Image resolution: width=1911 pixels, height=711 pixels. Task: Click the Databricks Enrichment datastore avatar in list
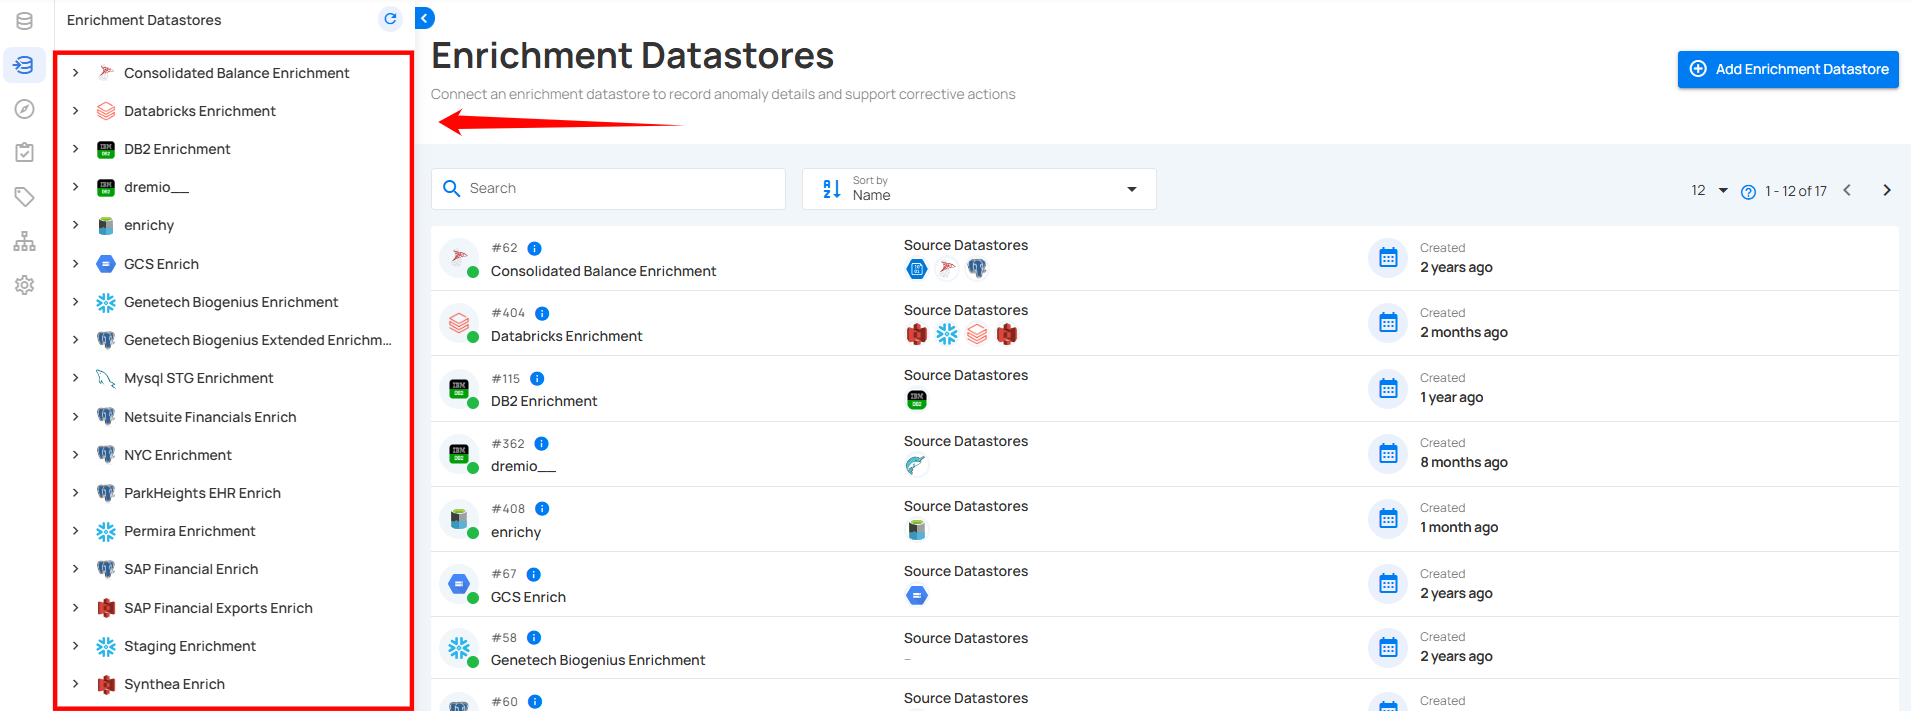459,323
